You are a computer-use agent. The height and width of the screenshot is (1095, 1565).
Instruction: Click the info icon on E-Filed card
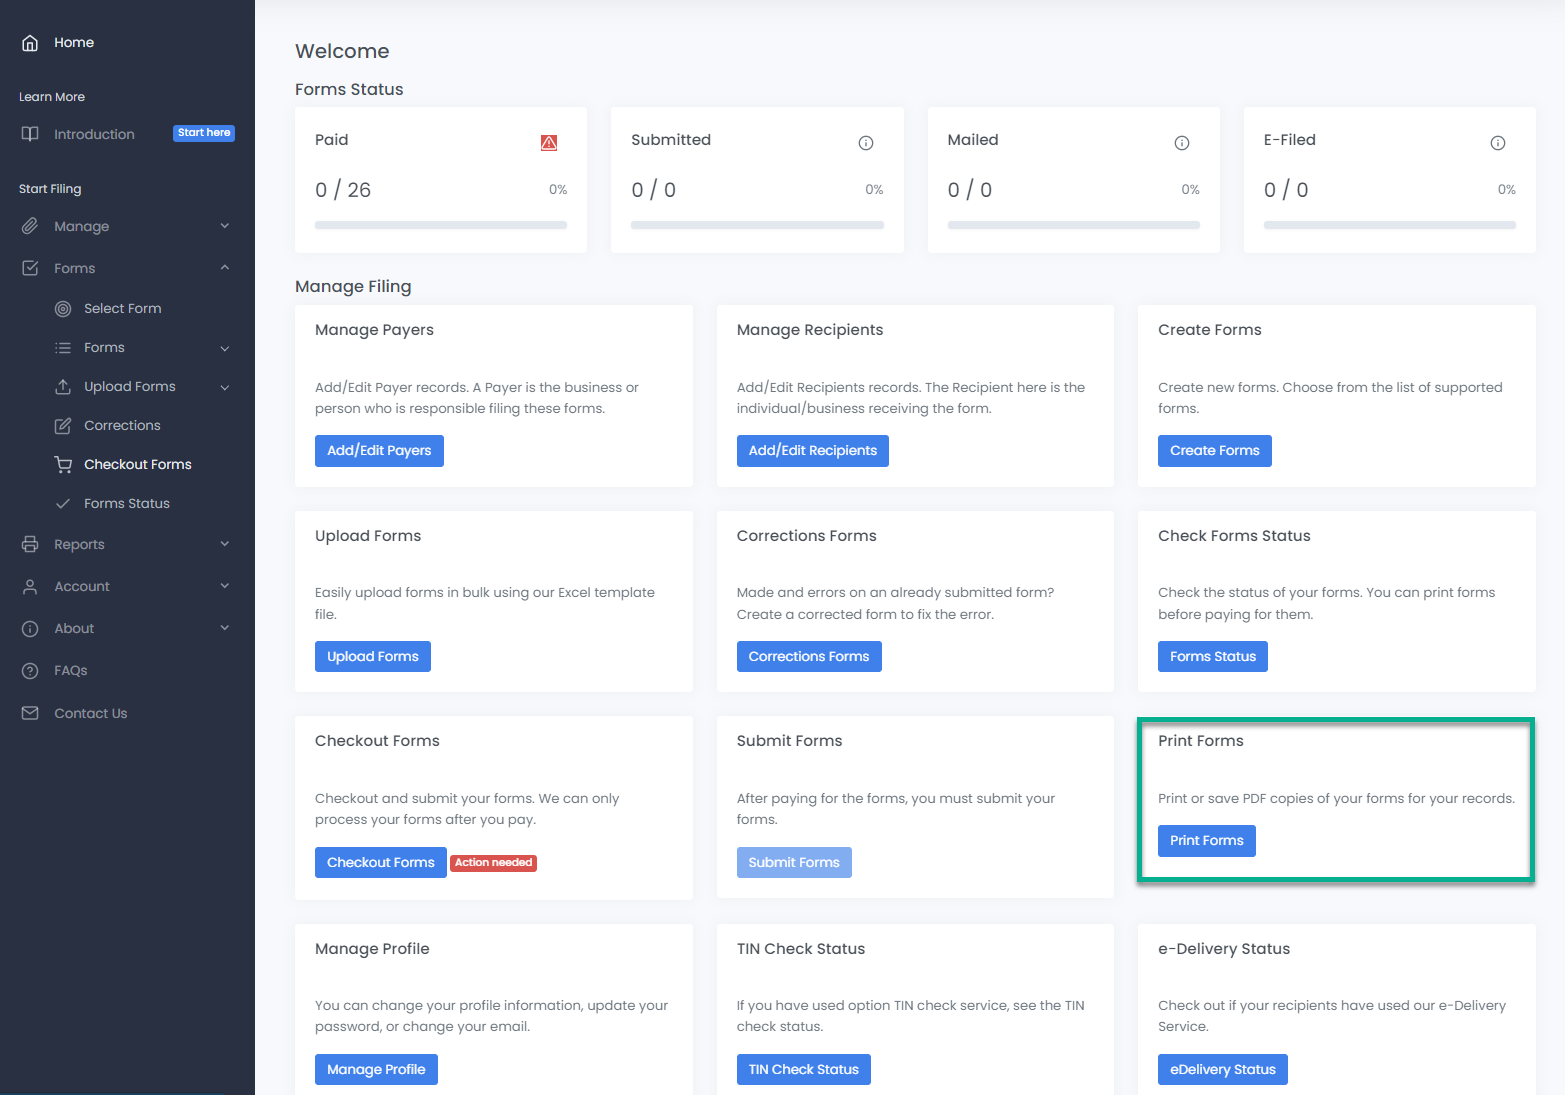coord(1498,143)
